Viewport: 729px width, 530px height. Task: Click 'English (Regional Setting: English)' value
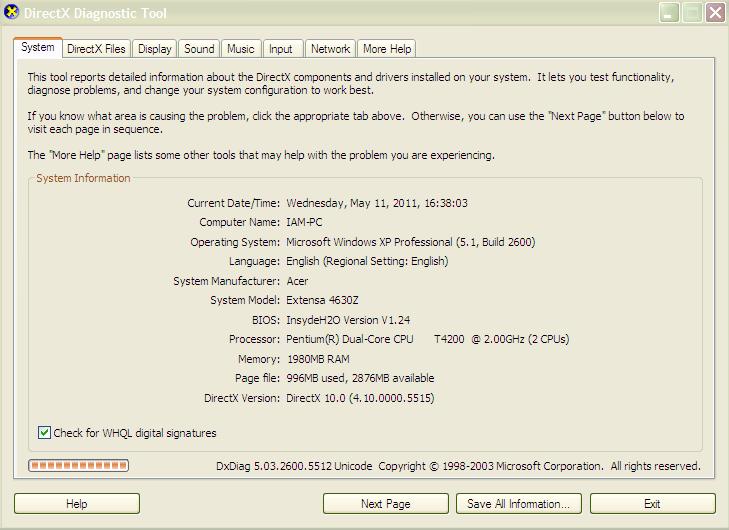point(367,261)
